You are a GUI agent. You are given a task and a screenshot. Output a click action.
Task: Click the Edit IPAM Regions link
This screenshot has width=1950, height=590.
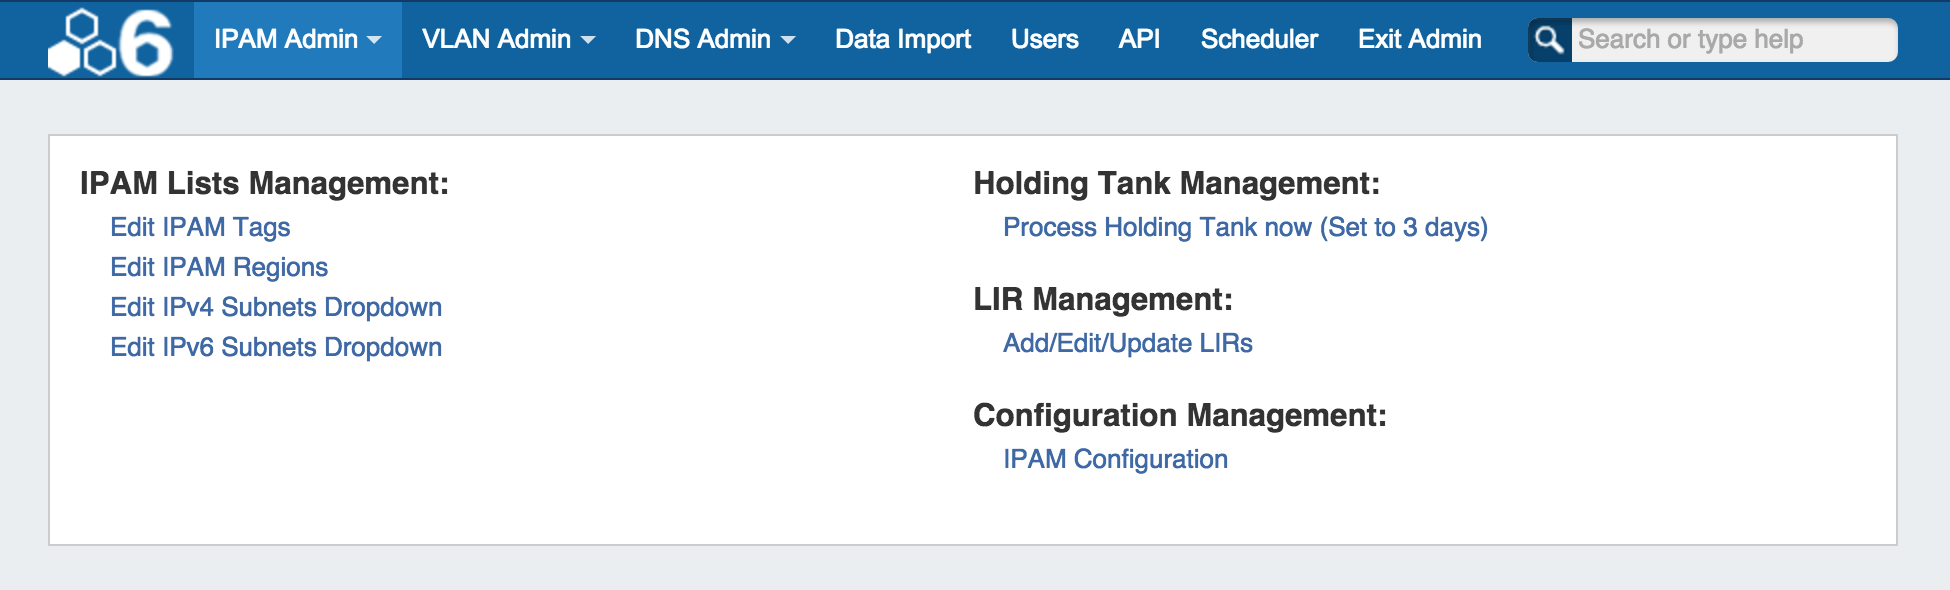pos(219,267)
